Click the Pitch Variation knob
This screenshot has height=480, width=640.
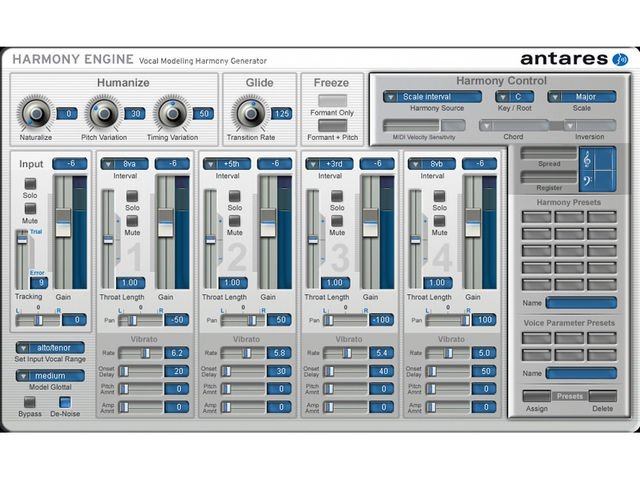click(104, 113)
